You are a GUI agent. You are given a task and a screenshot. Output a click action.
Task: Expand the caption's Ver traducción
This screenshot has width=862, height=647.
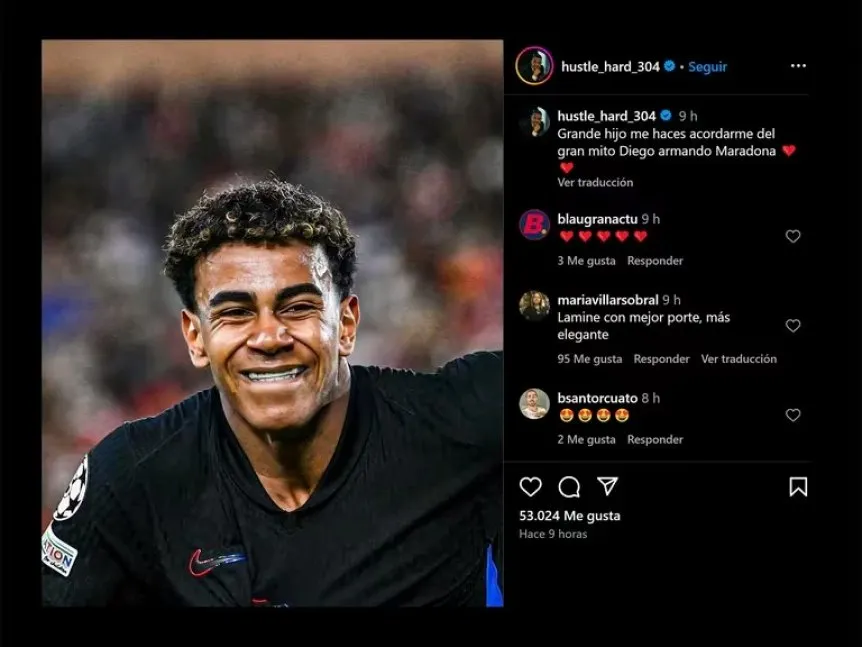click(595, 183)
